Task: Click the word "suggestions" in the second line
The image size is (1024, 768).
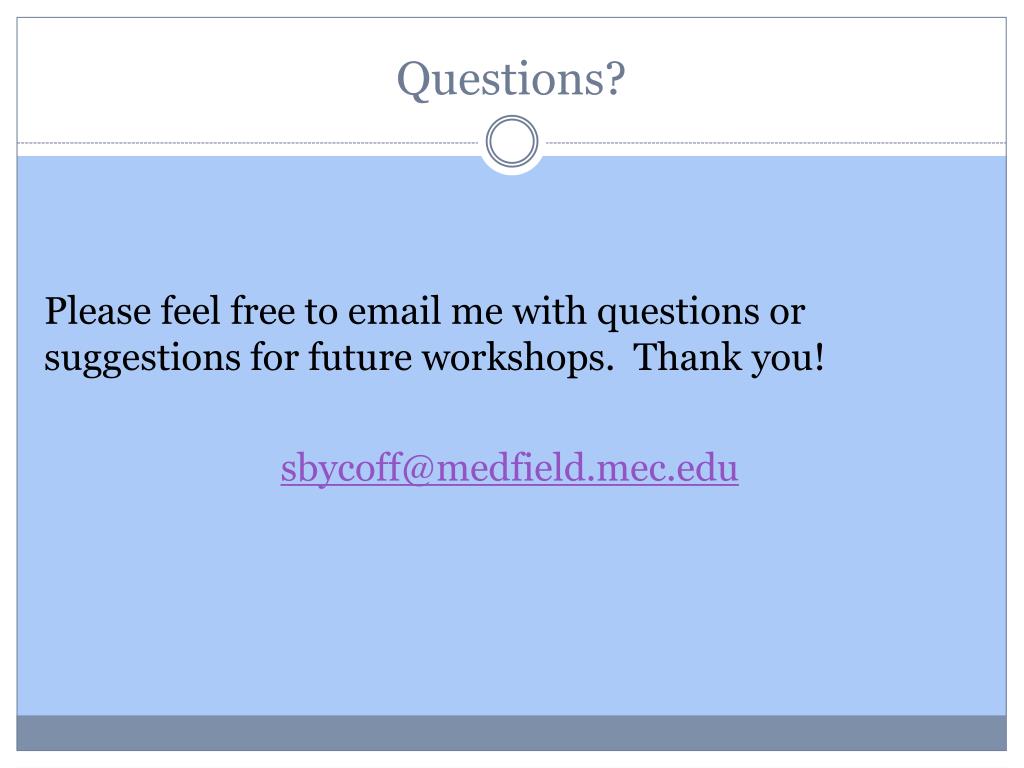Action: pyautogui.click(x=142, y=359)
